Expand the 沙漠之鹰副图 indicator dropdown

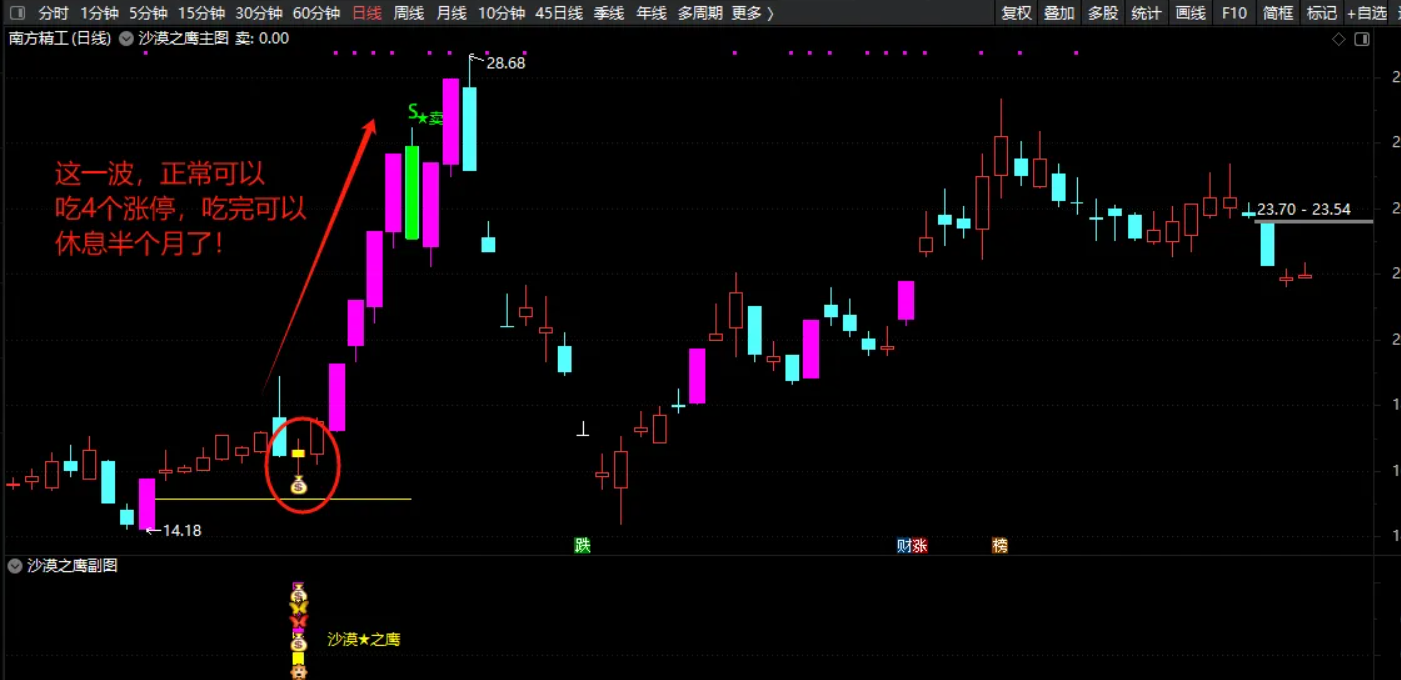click(x=14, y=566)
